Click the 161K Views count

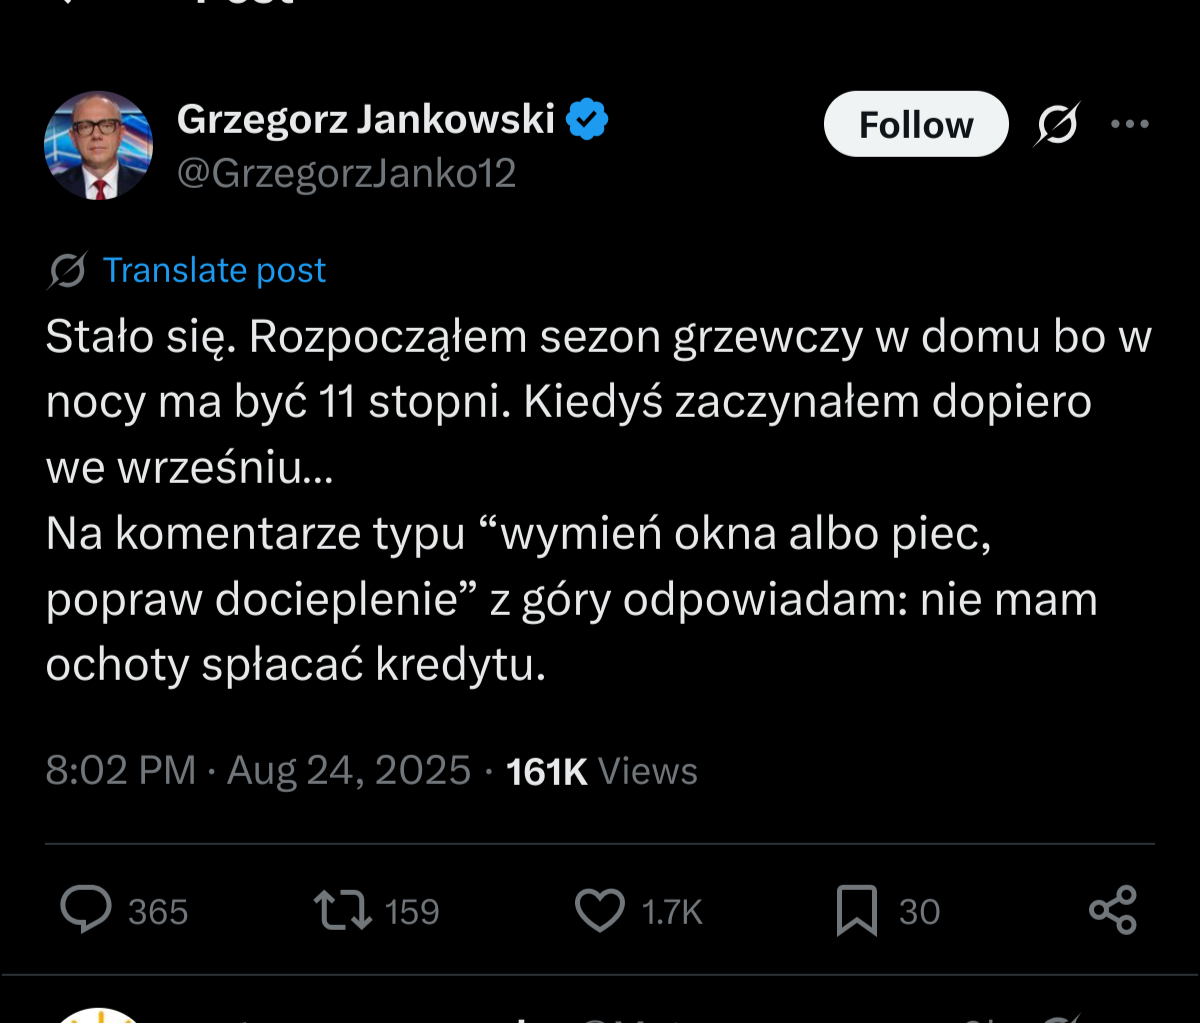602,771
